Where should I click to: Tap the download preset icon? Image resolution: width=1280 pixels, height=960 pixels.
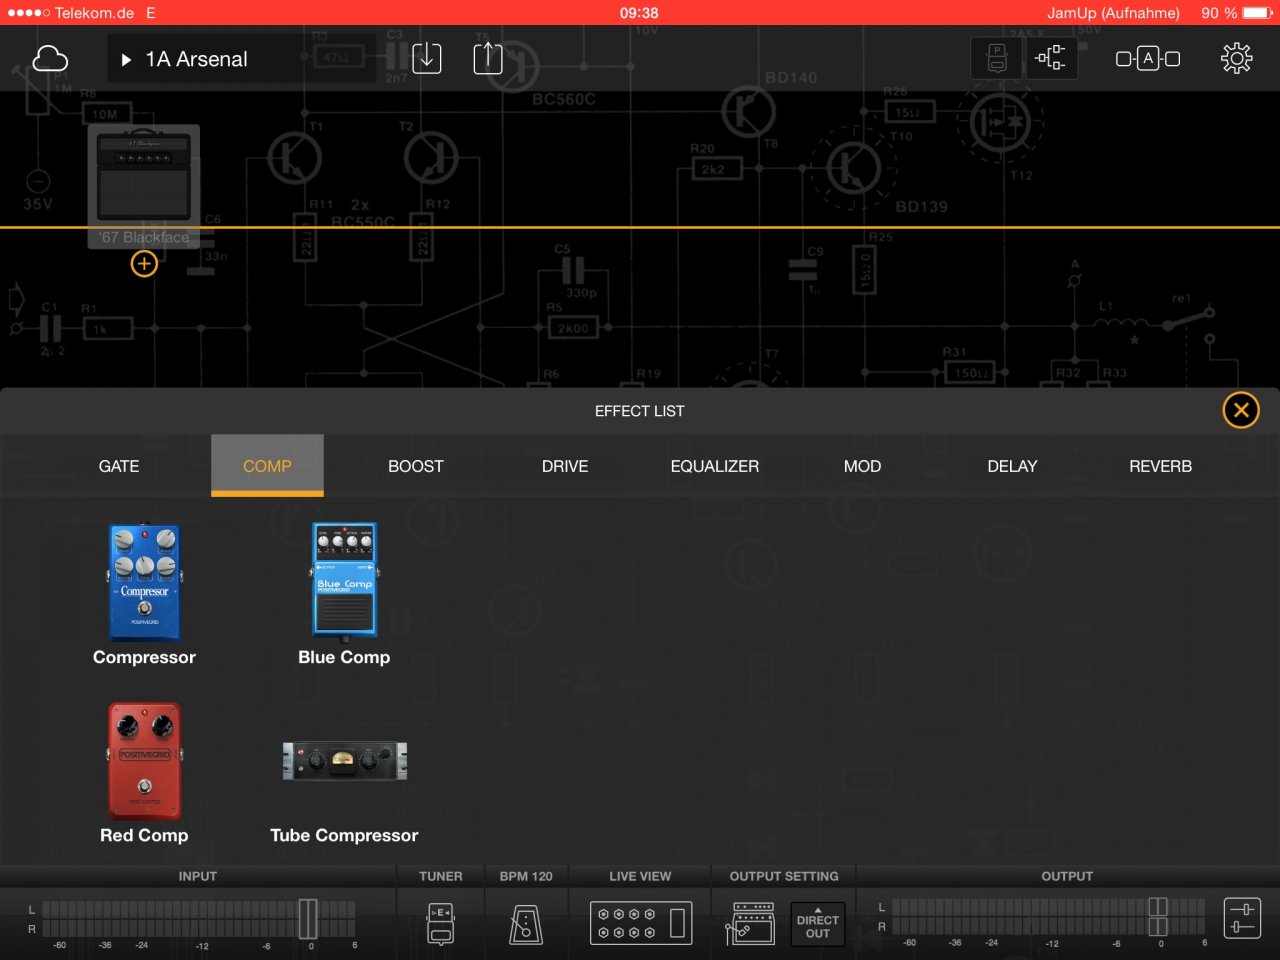427,58
